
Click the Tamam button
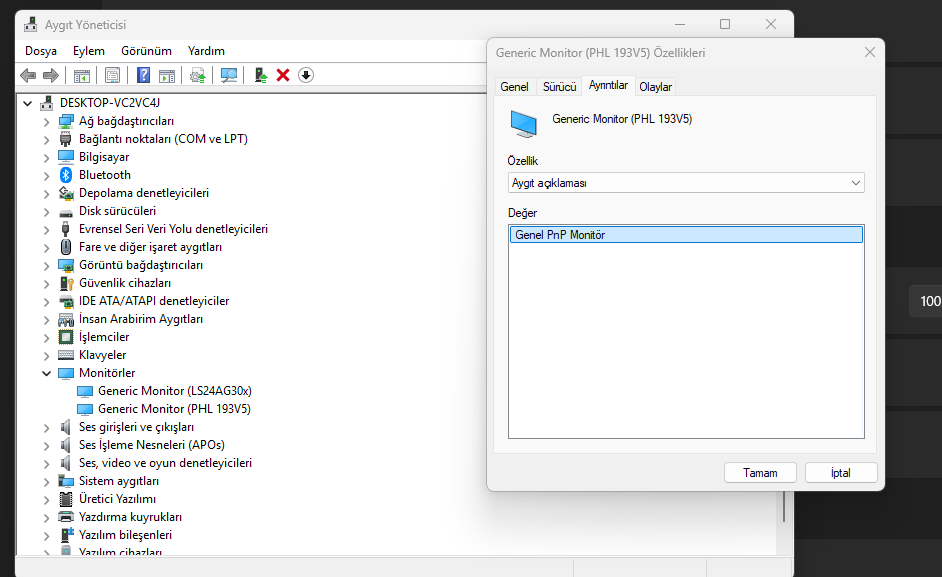pyautogui.click(x=760, y=473)
